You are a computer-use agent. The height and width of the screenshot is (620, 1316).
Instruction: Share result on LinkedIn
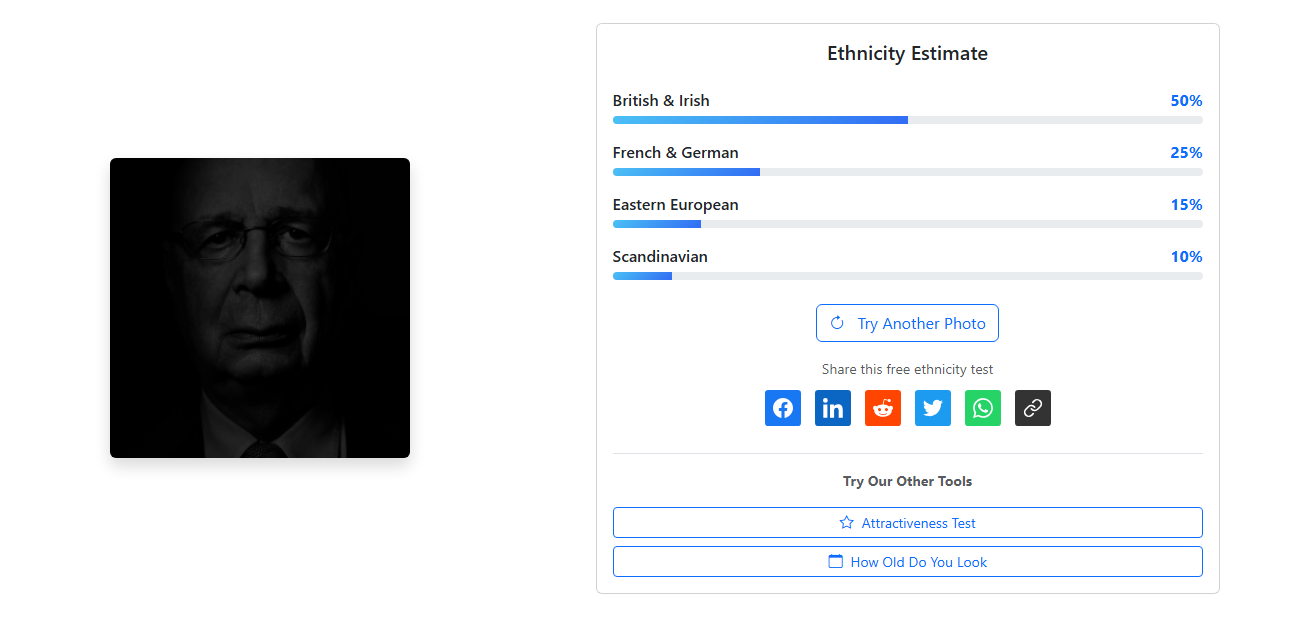click(x=833, y=408)
